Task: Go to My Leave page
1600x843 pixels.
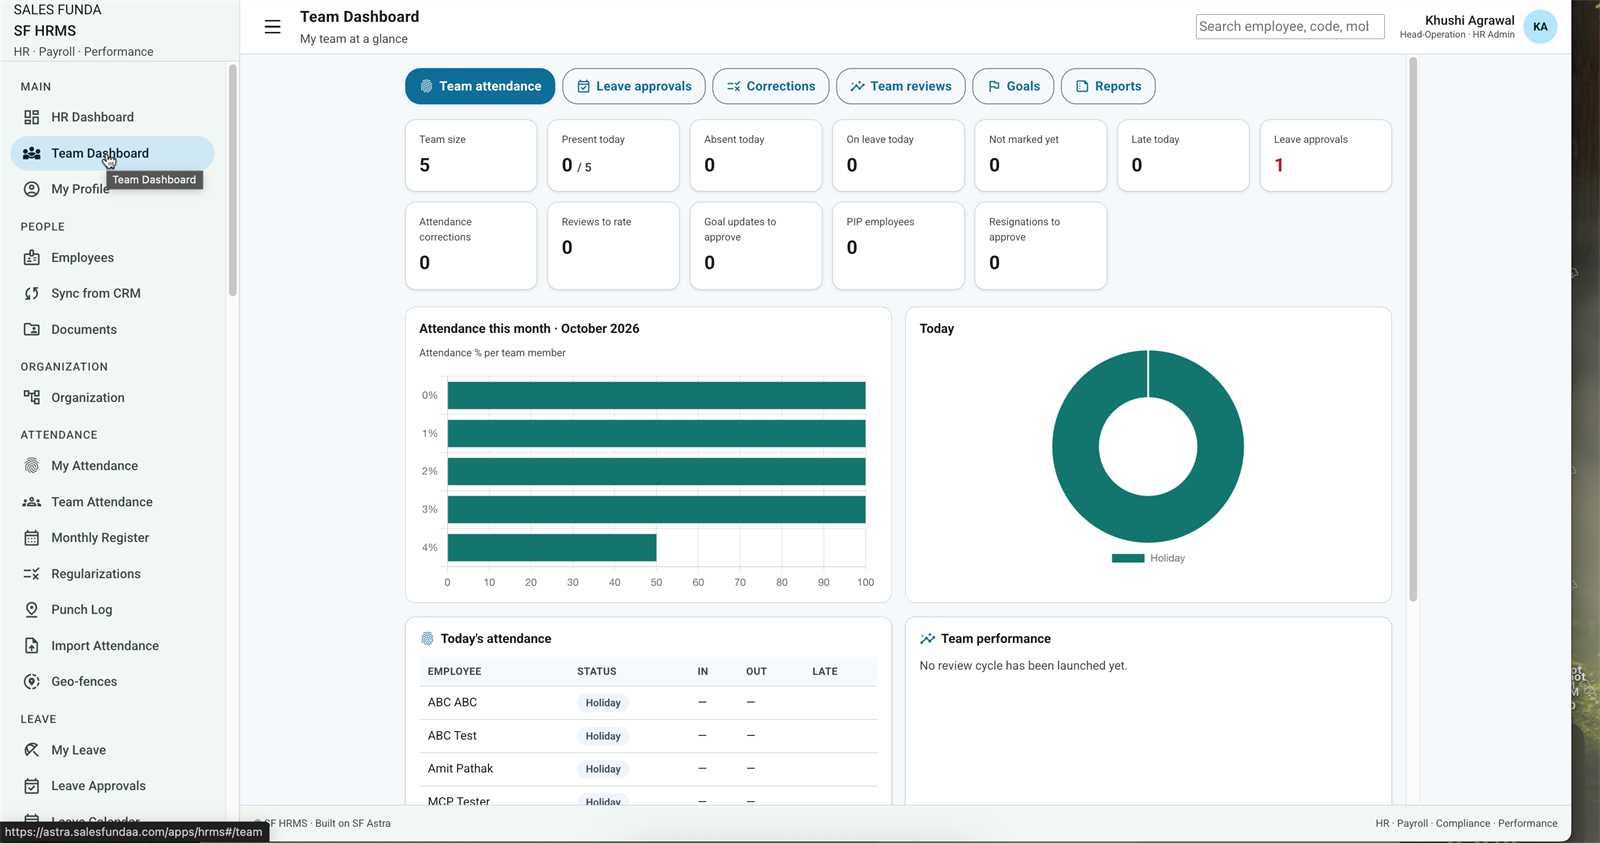Action: tap(112, 750)
